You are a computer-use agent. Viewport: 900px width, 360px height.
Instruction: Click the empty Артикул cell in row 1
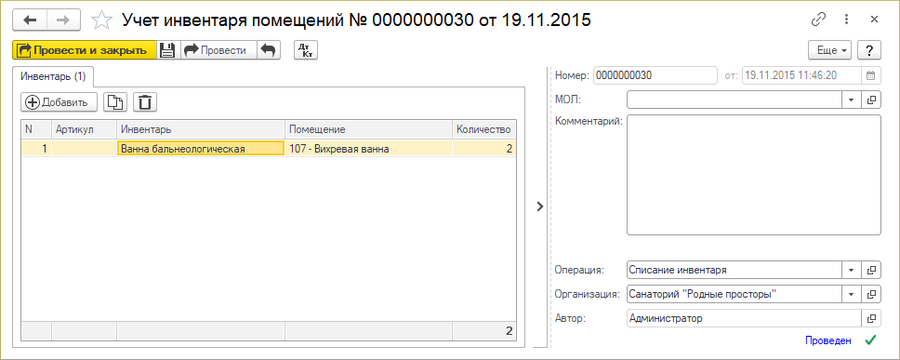coord(84,149)
